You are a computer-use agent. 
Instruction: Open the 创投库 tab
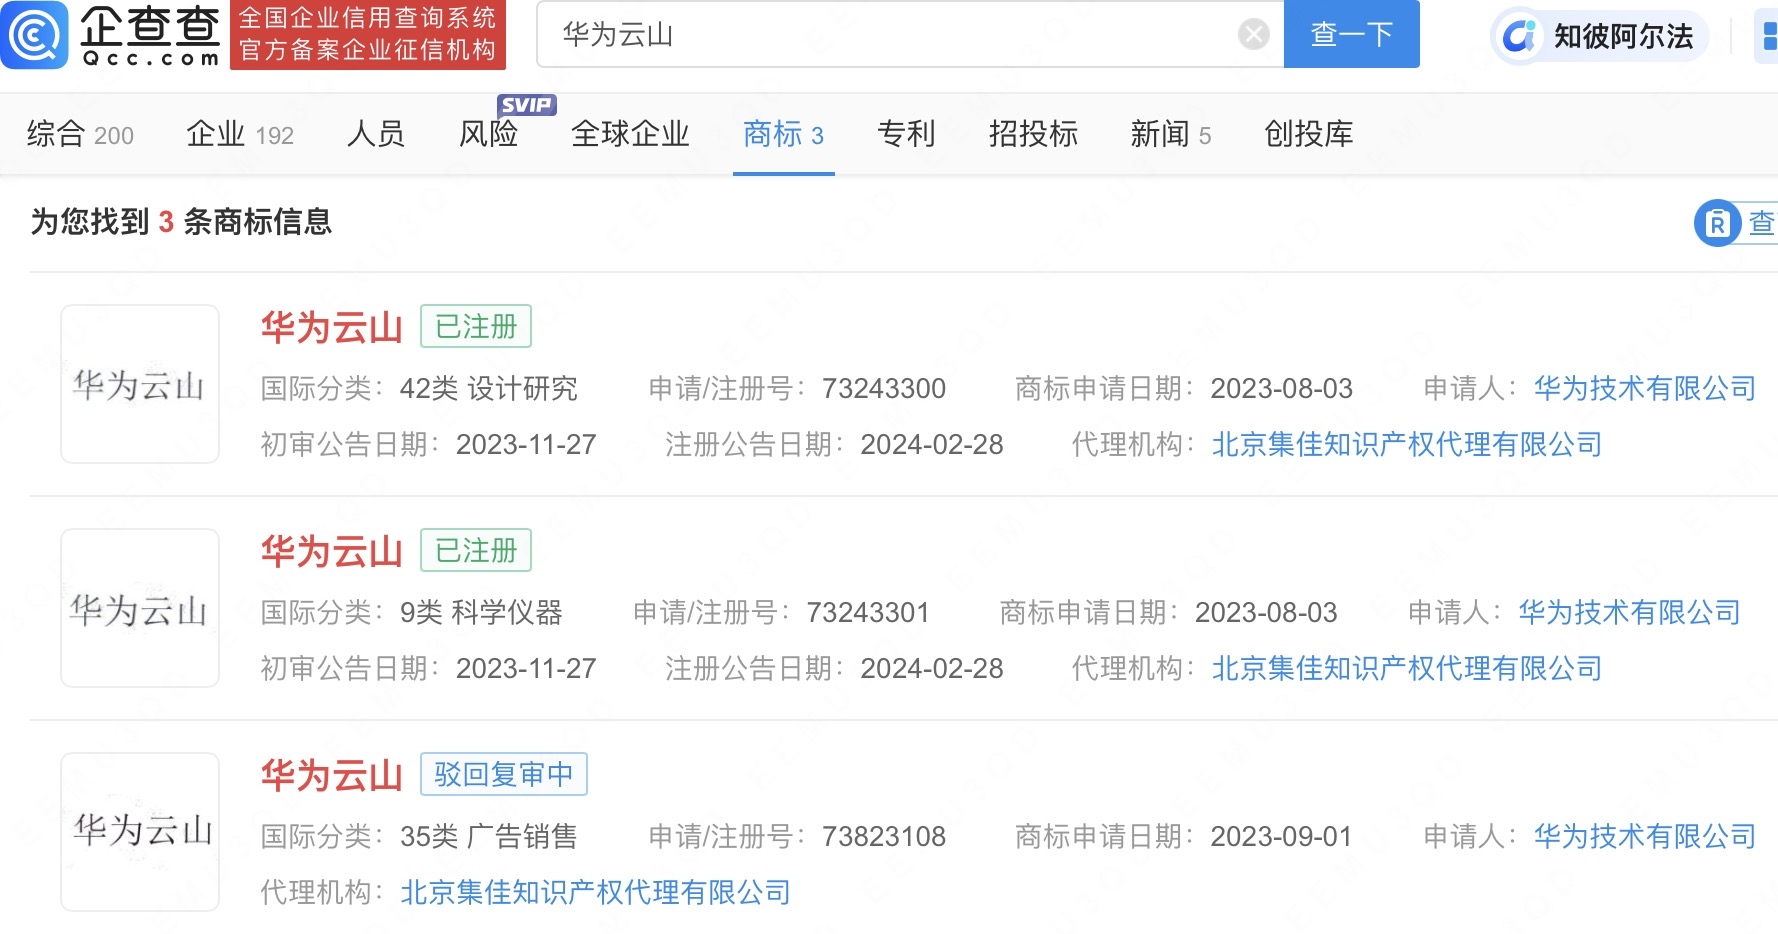point(1308,134)
